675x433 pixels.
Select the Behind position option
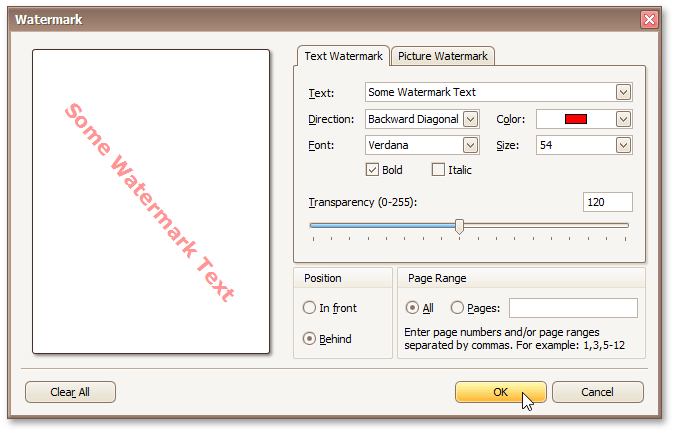coord(309,339)
